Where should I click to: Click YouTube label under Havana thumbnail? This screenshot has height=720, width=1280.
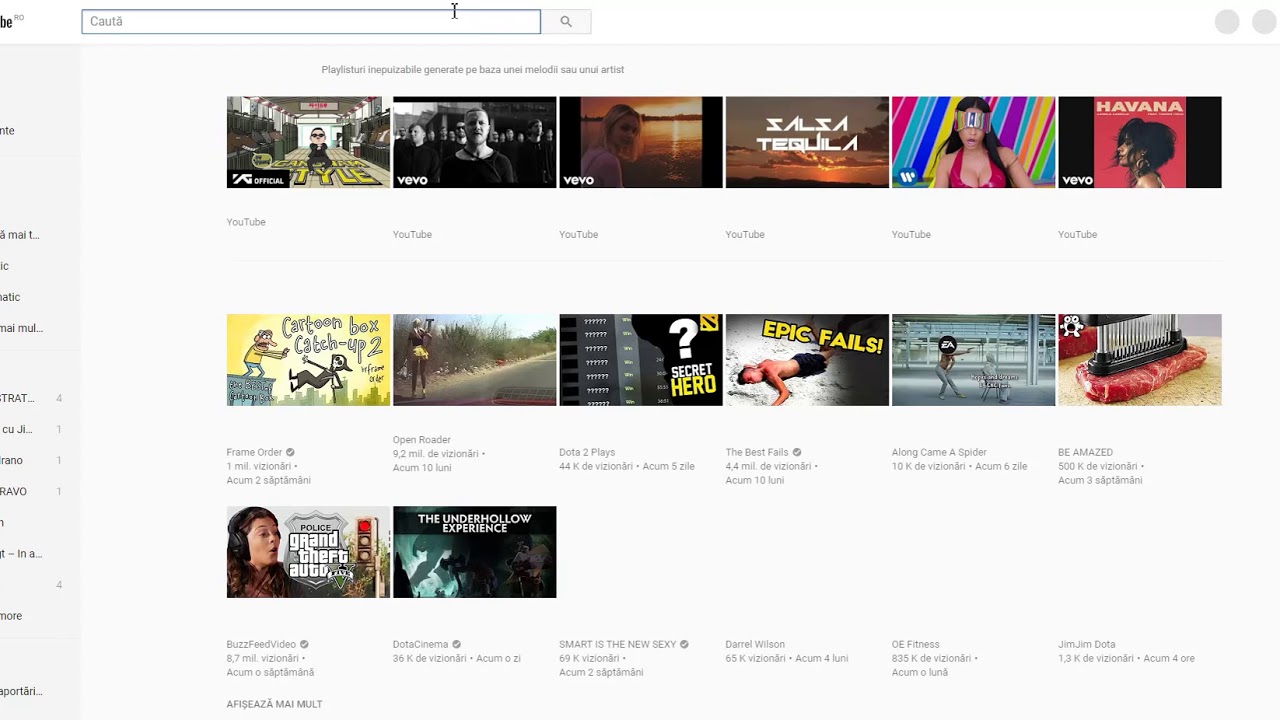[1078, 234]
